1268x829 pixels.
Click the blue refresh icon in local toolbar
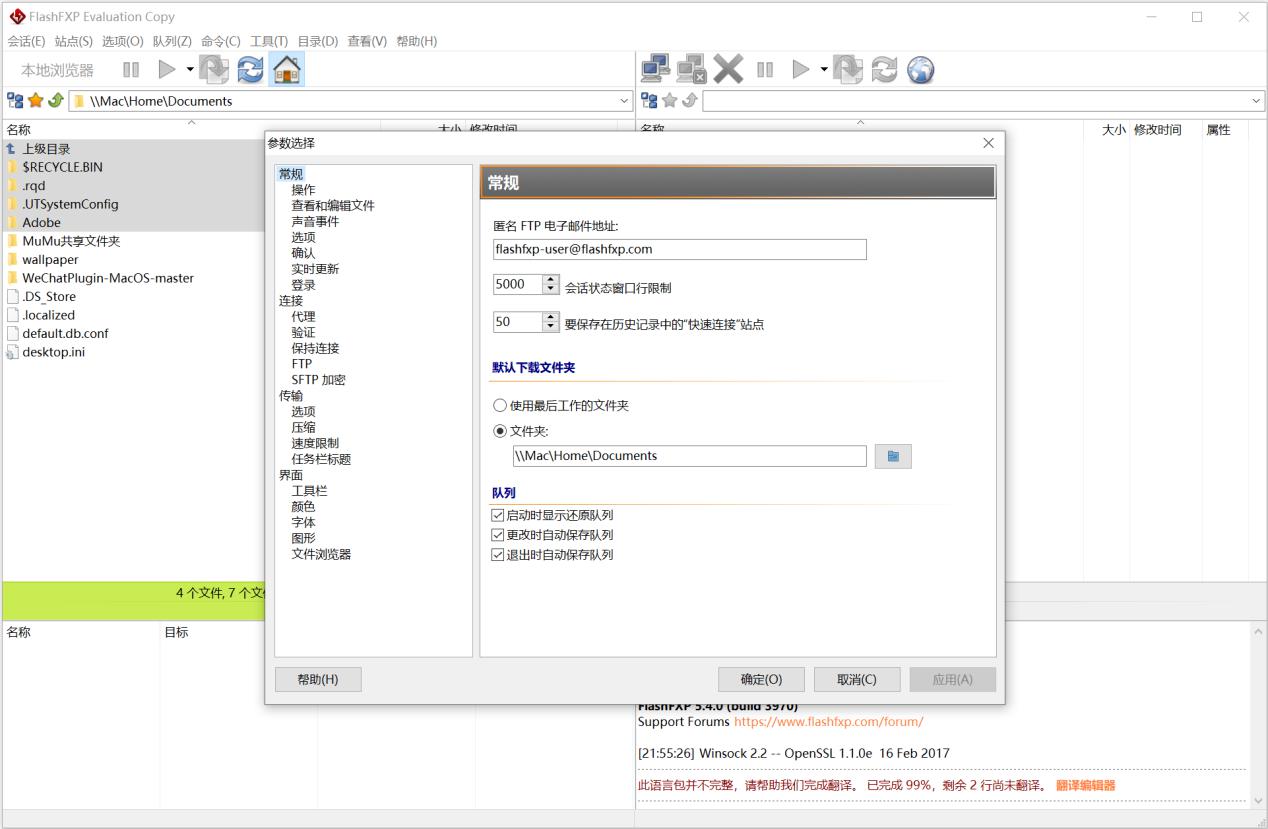tap(250, 69)
